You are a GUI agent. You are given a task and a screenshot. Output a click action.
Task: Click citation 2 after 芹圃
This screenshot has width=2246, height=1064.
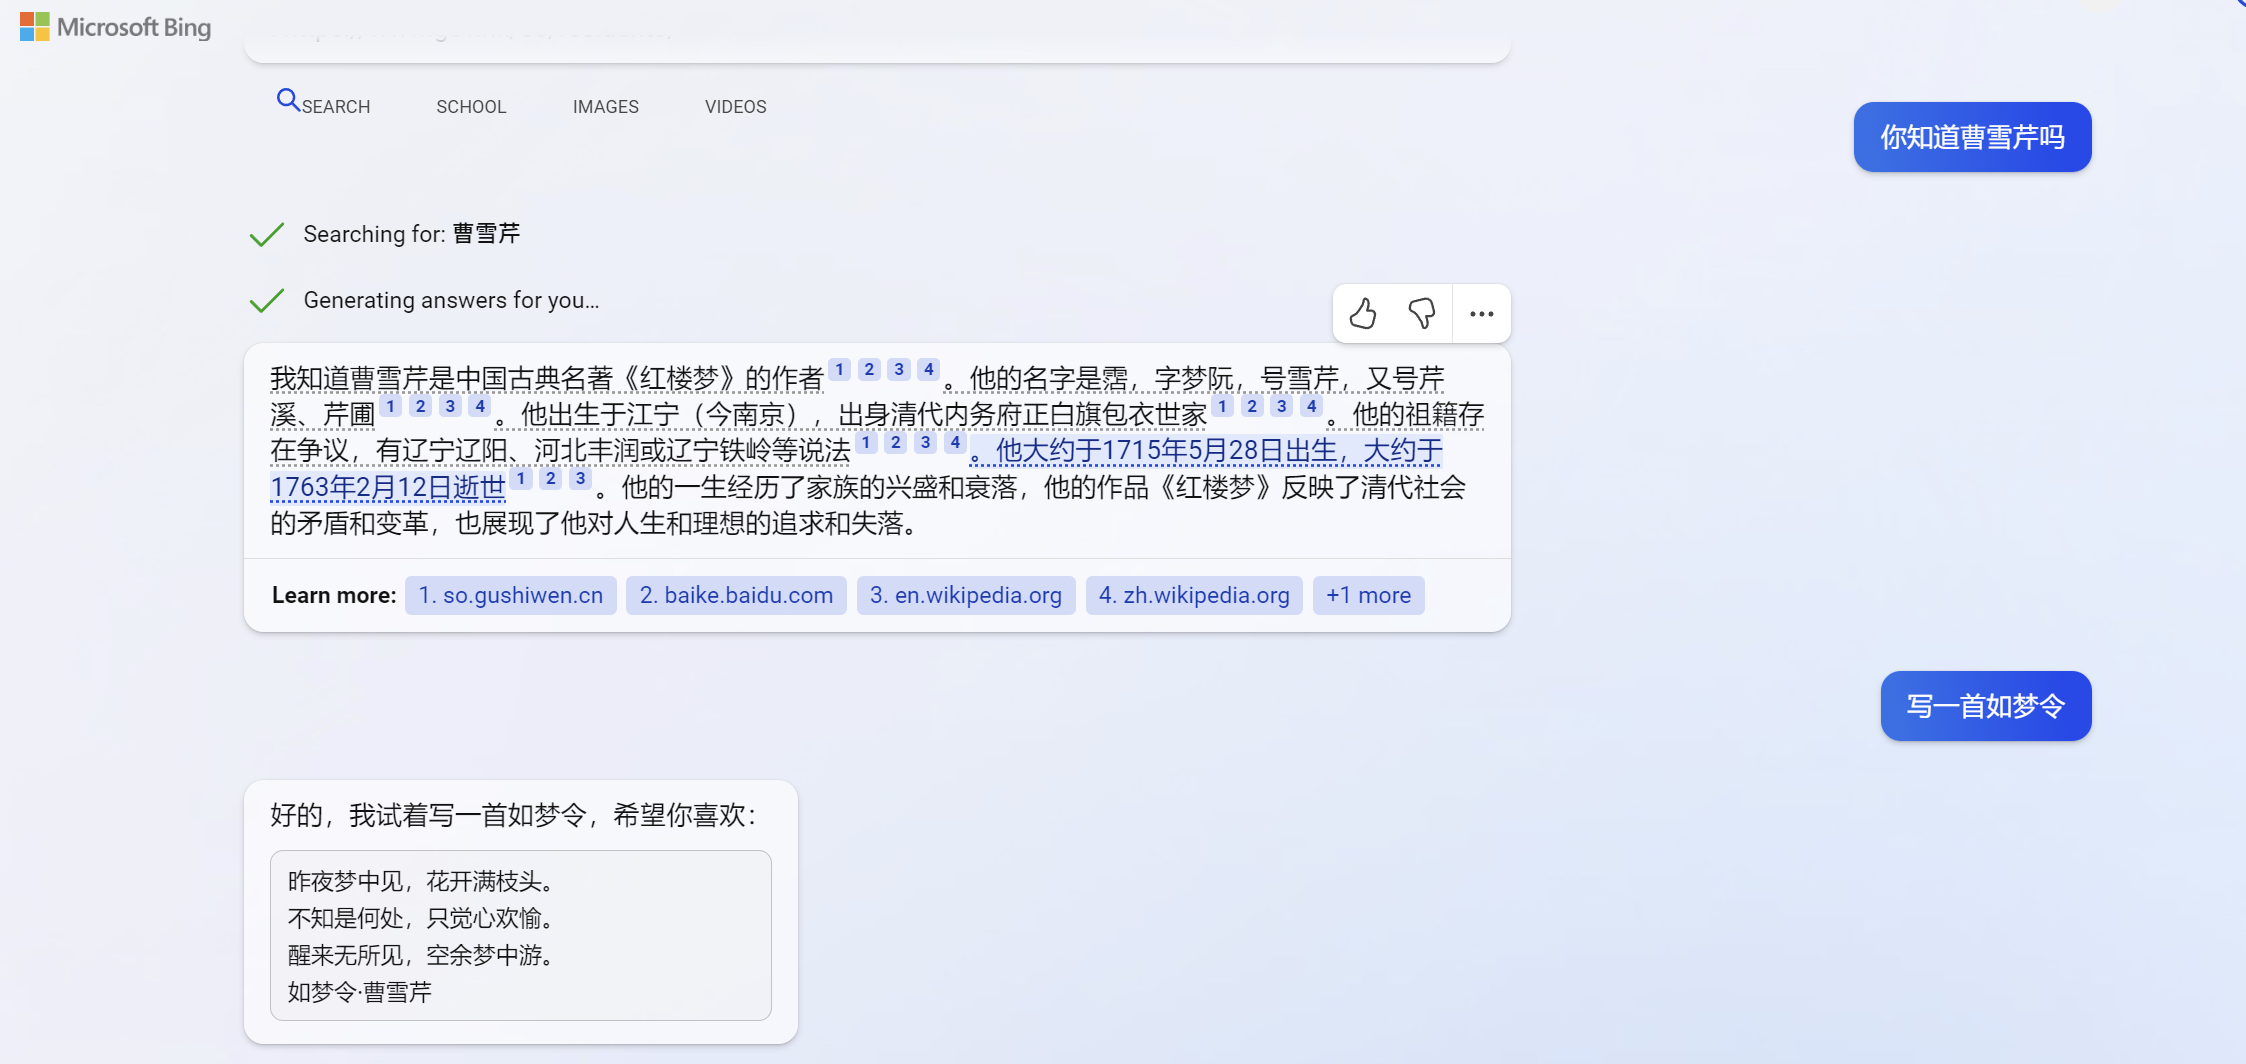click(421, 406)
